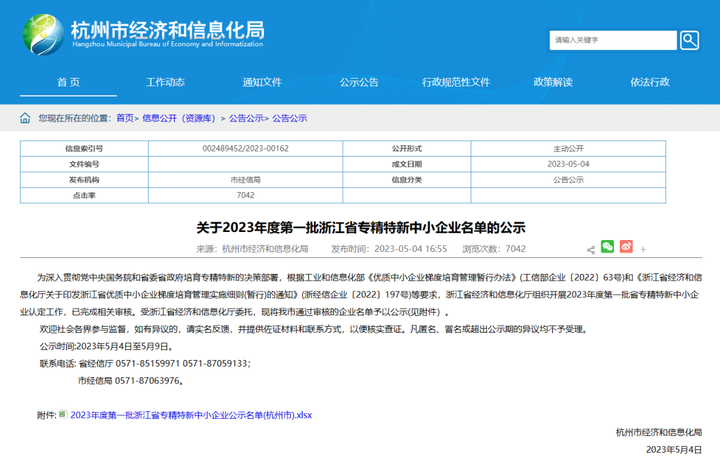
Task: Open the 工作动态 menu item
Action: (165, 82)
